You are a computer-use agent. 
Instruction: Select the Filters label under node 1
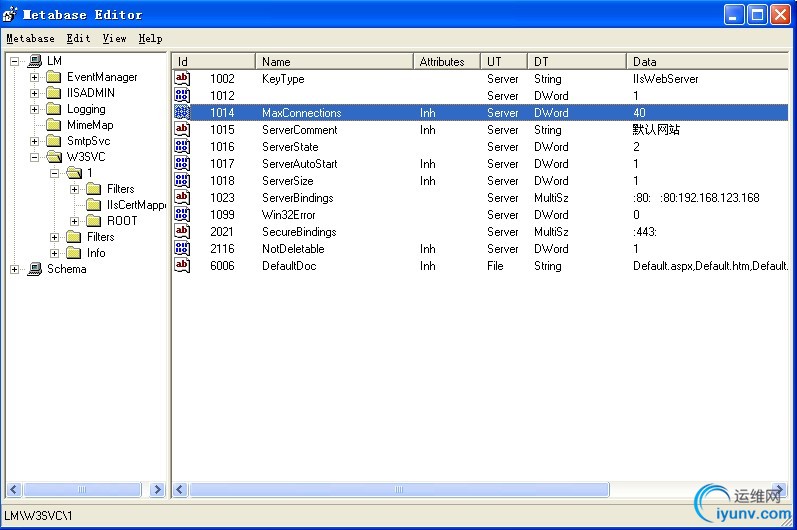pos(120,189)
